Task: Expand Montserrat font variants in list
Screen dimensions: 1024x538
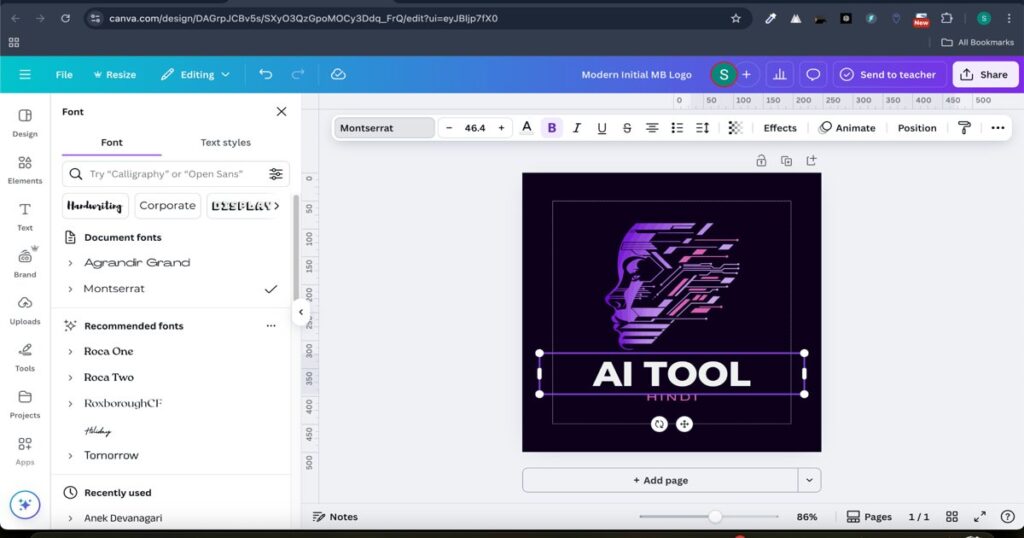Action: (x=71, y=289)
